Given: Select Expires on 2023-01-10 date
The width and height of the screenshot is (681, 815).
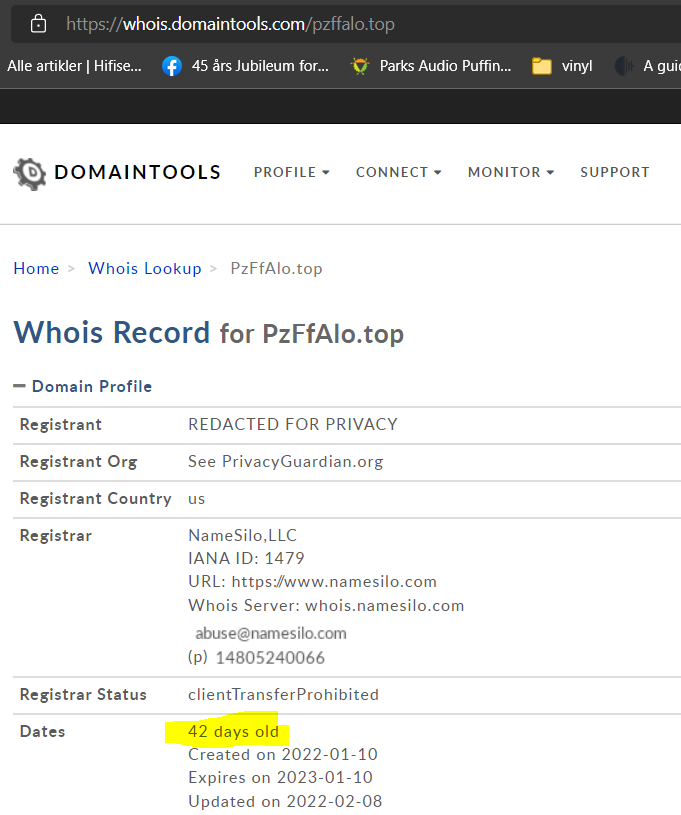Looking at the screenshot, I should point(280,778).
